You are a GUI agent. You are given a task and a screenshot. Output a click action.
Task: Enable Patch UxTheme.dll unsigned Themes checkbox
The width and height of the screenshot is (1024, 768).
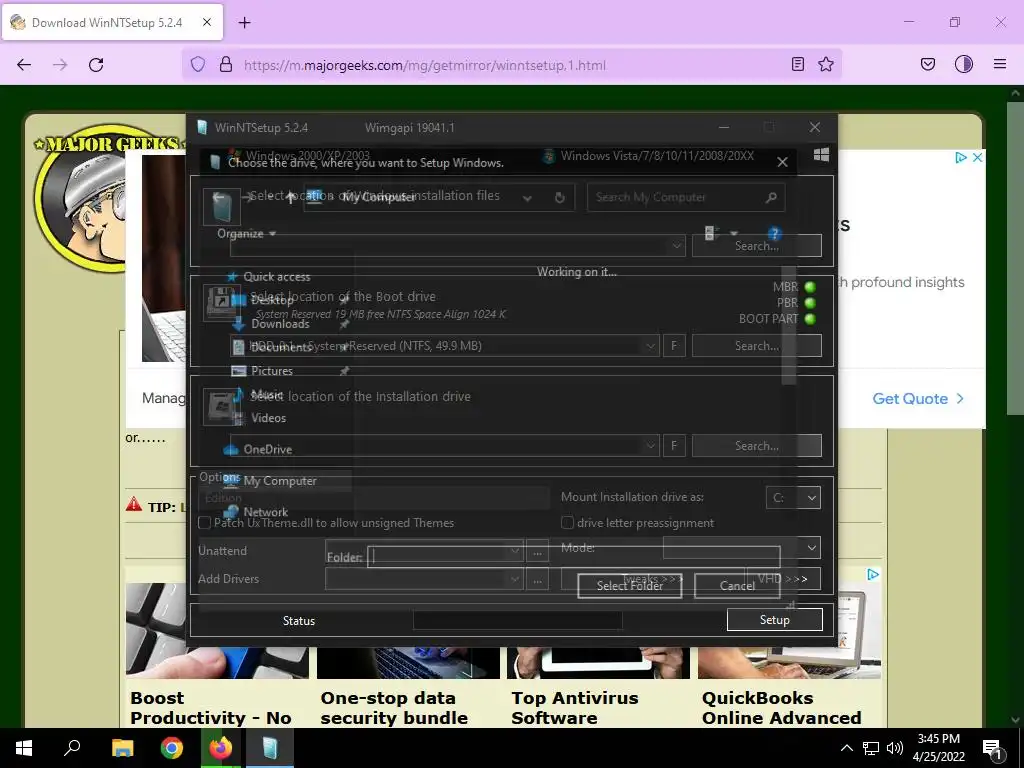pos(204,522)
